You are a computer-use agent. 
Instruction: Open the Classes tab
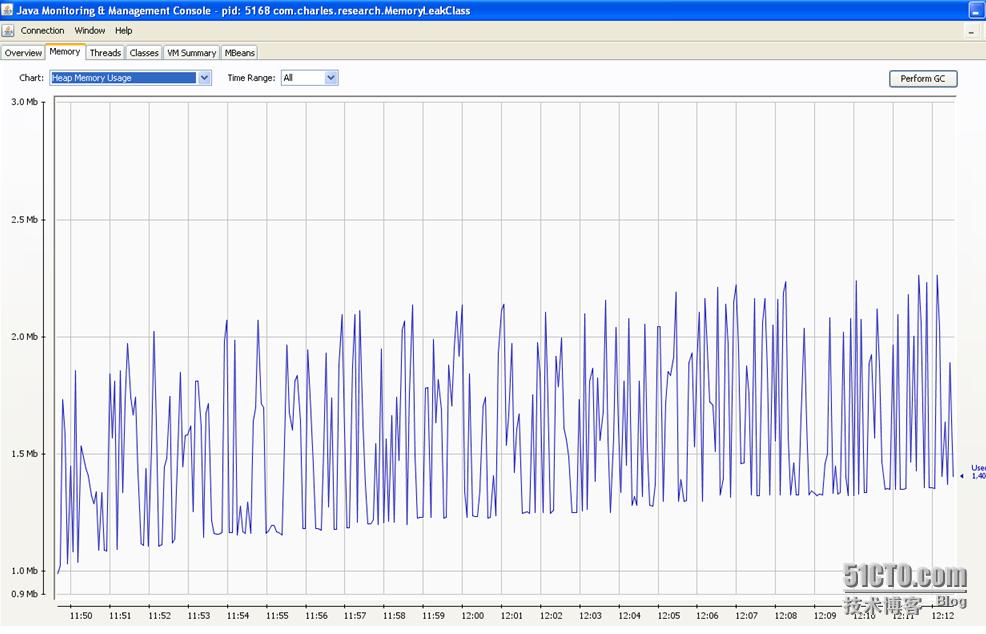[144, 53]
